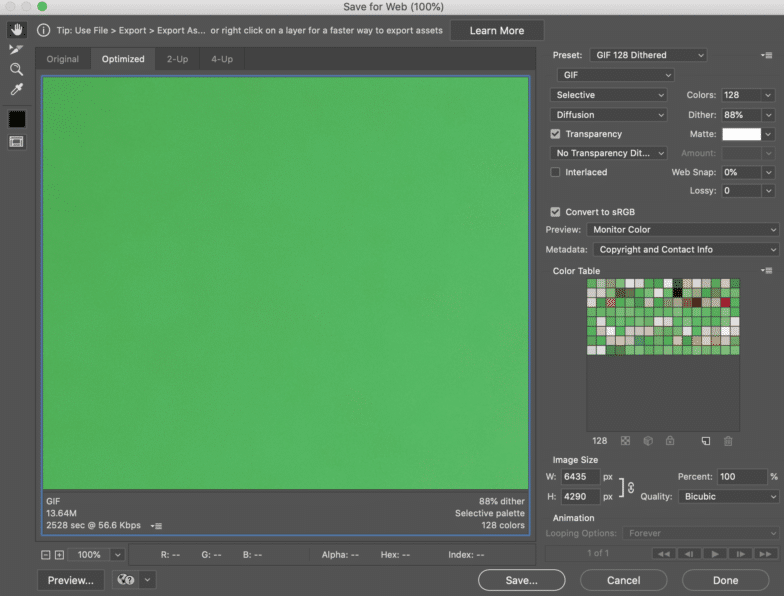Uncheck Convert to sRGB
The image size is (784, 596).
(x=556, y=212)
